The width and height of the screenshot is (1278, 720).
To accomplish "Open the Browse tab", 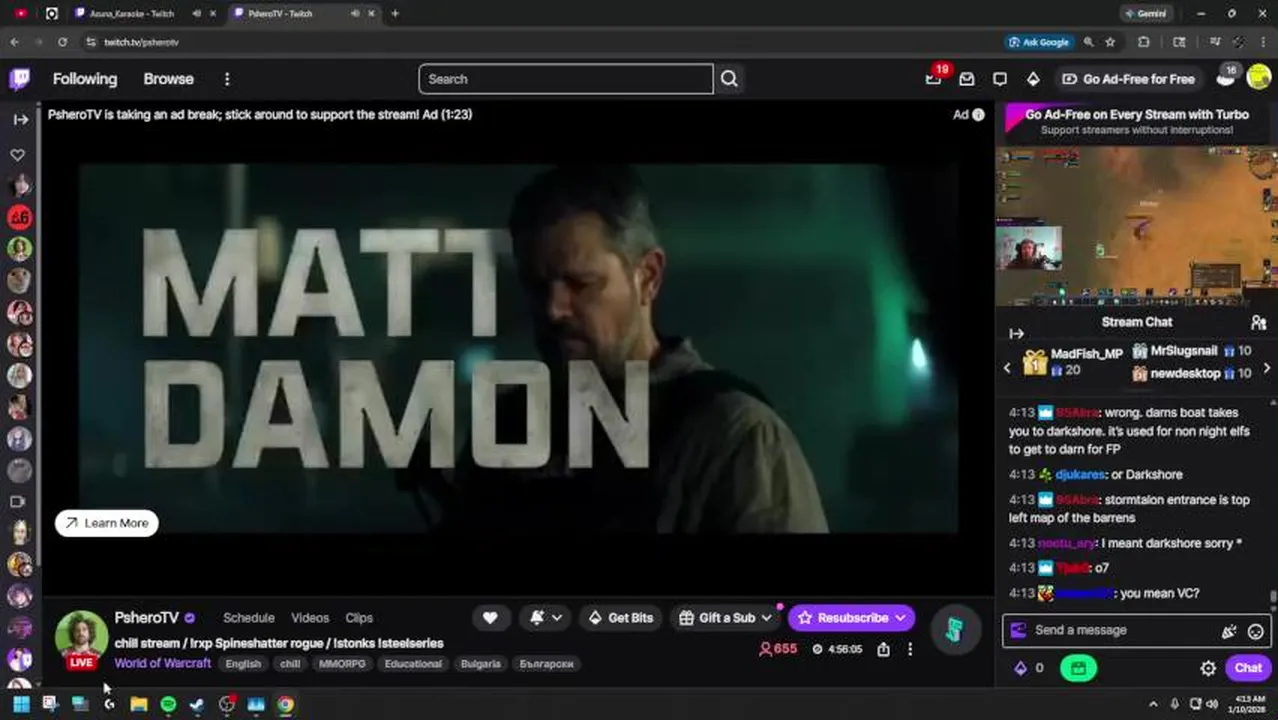I will 168,79.
